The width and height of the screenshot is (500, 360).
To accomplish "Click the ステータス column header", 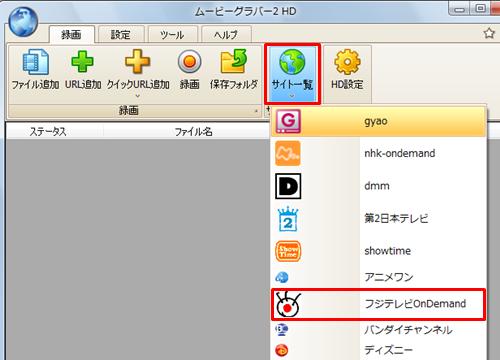I will coord(48,131).
